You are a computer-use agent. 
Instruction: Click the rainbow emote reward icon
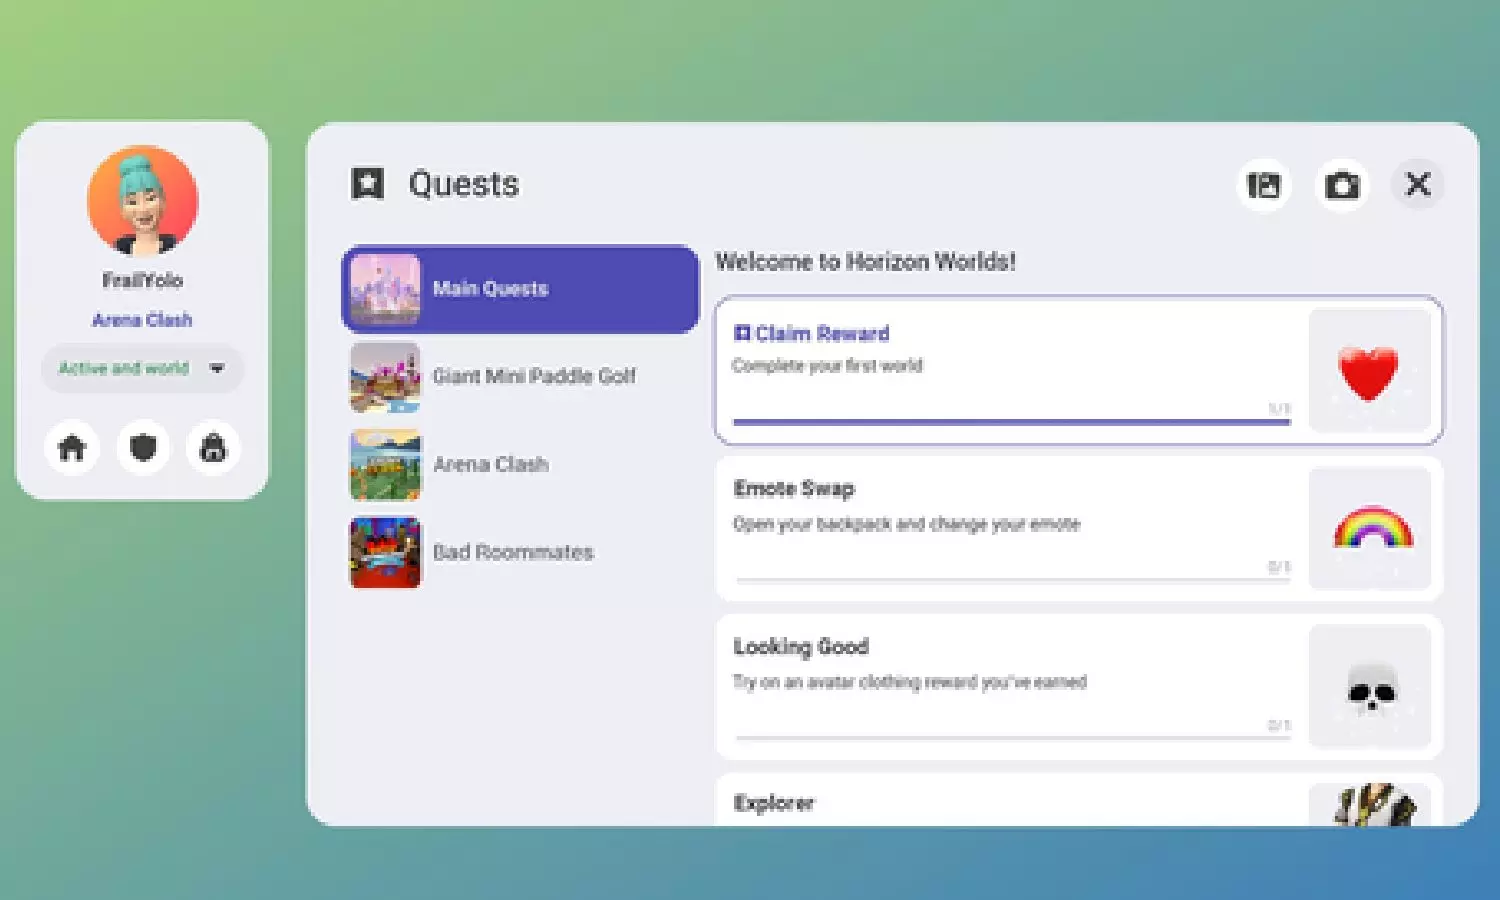click(x=1372, y=528)
